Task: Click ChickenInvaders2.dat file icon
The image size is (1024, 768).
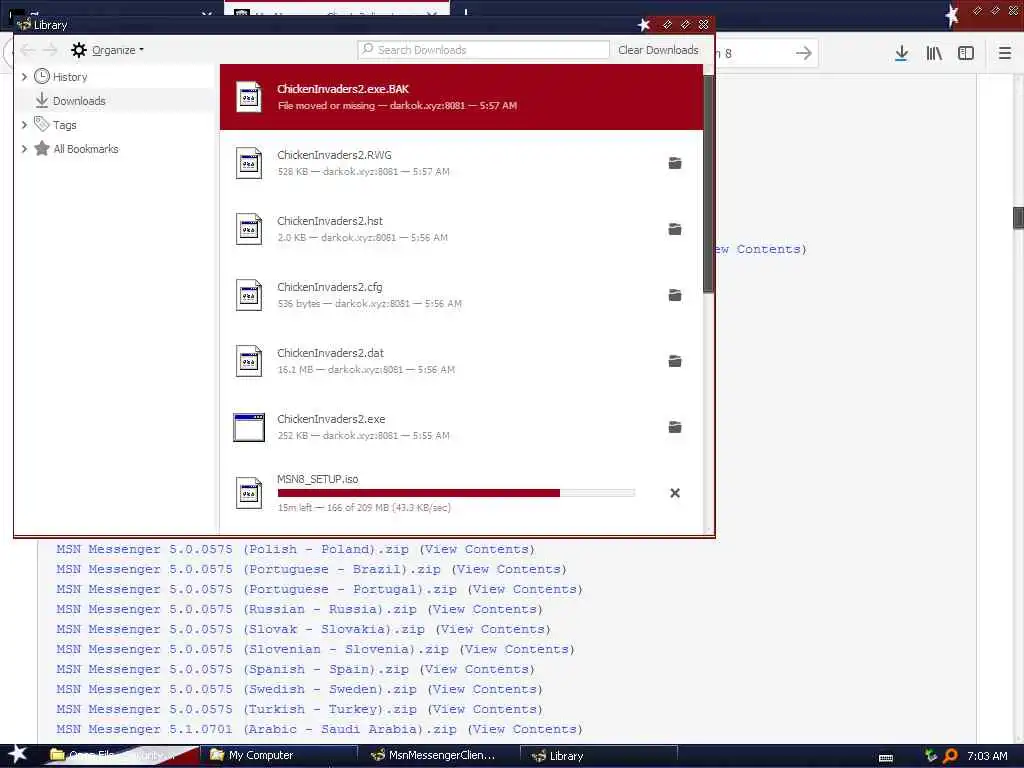Action: tap(249, 361)
